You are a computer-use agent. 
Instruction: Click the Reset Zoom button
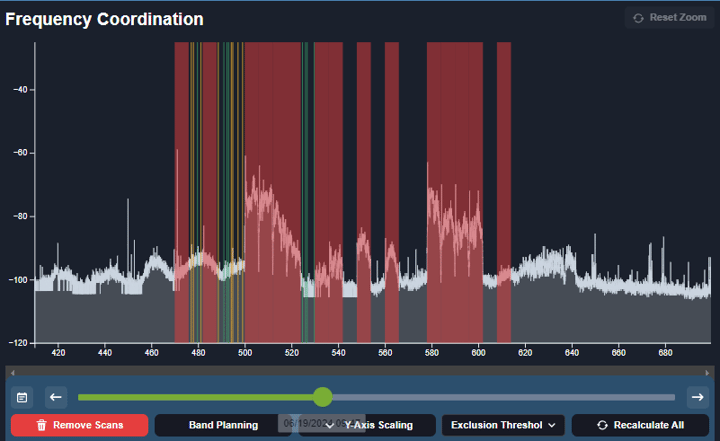pos(669,18)
